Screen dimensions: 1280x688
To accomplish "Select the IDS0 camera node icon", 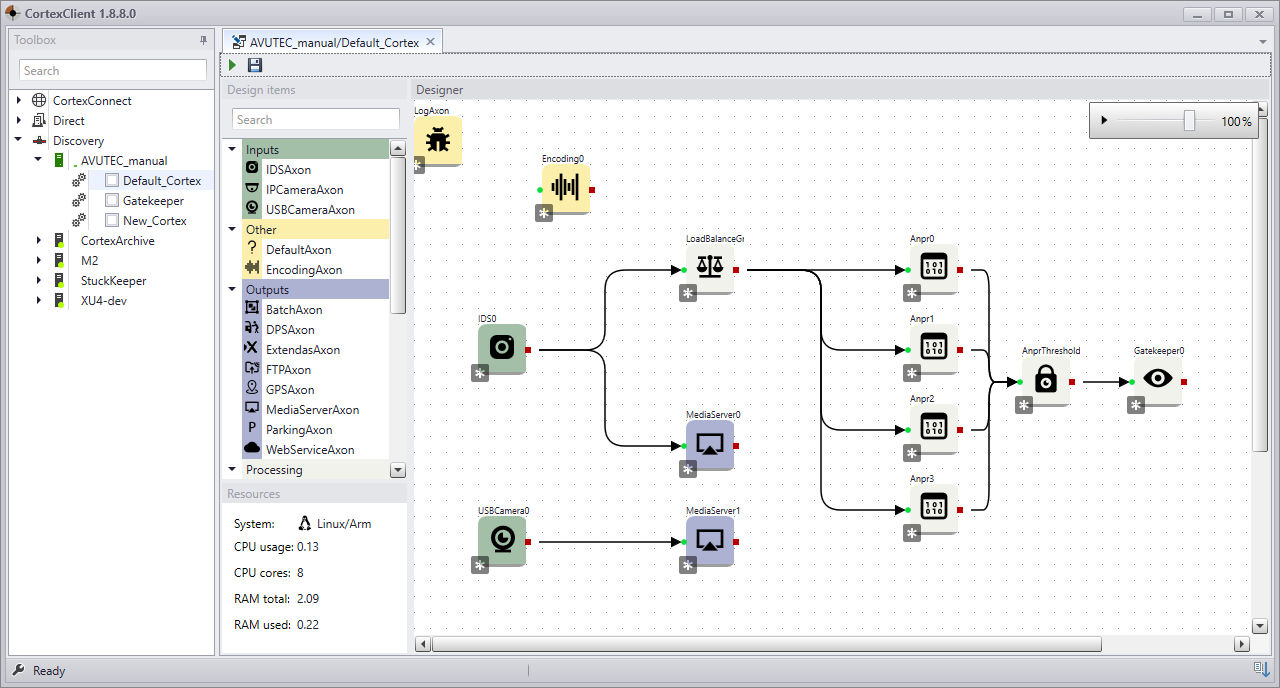I will tap(502, 347).
